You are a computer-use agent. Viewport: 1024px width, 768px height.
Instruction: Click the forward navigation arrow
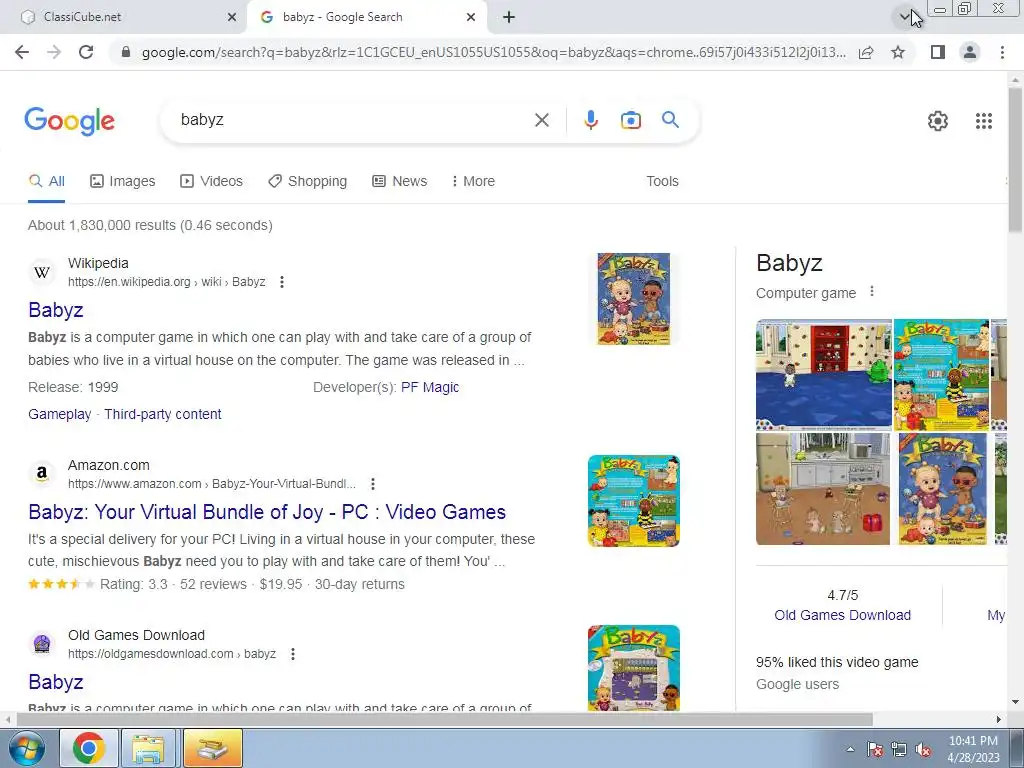click(x=54, y=52)
